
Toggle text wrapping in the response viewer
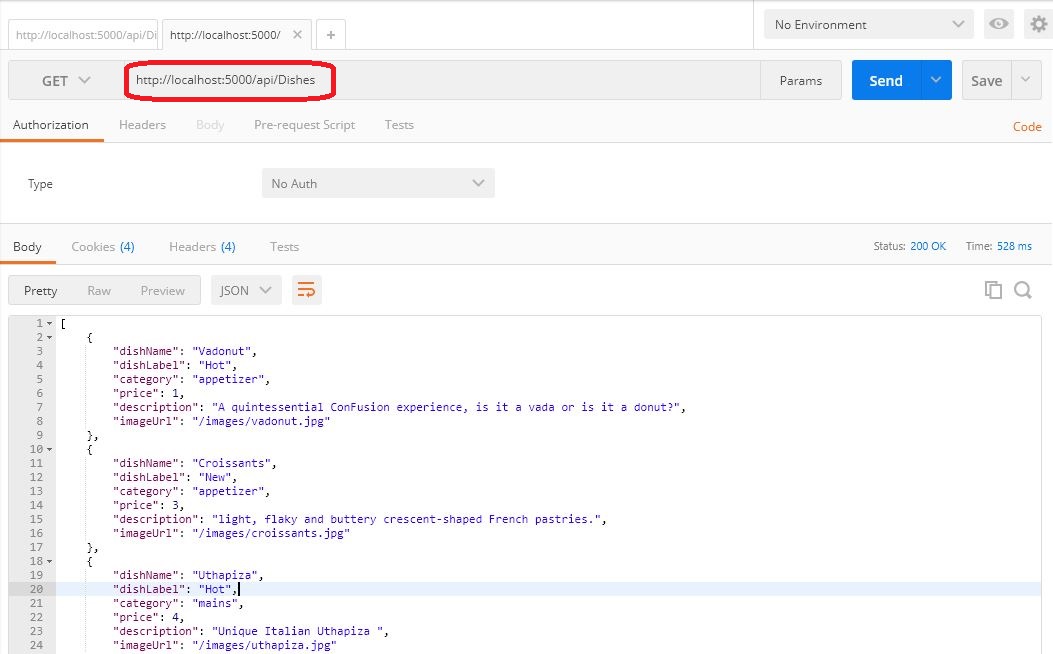pos(306,288)
